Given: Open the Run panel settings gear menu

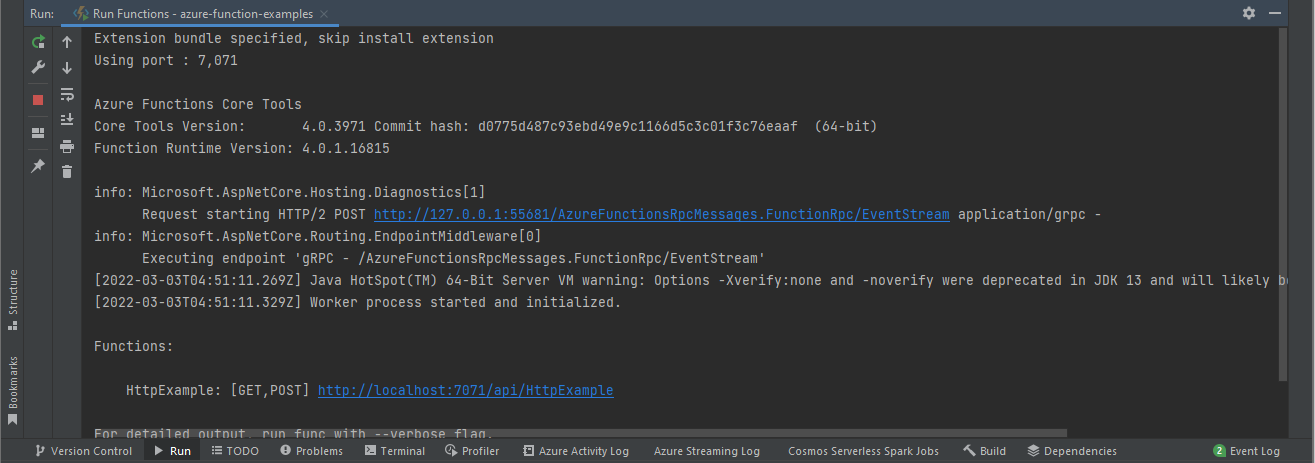Looking at the screenshot, I should point(1248,13).
